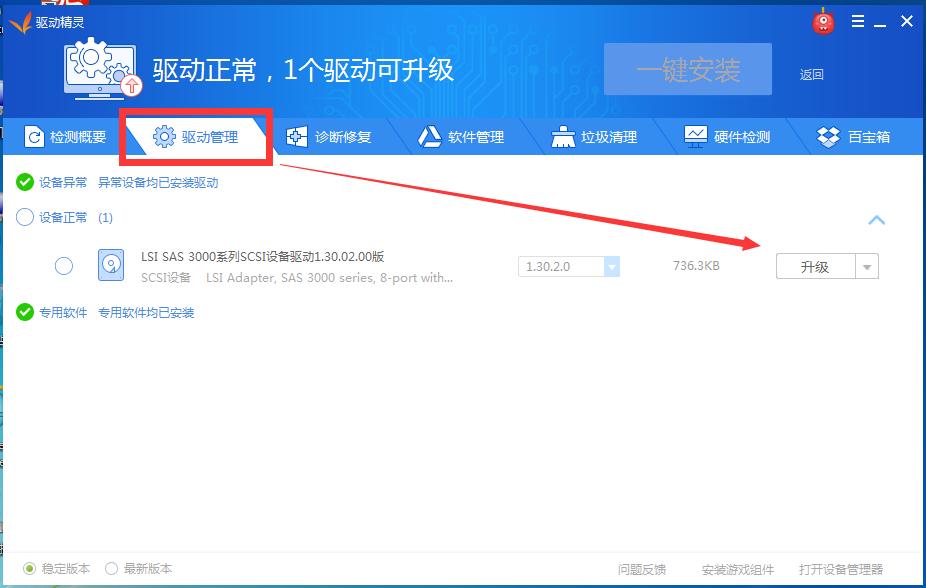Collapse the 设备正常 device list section

tap(878, 219)
